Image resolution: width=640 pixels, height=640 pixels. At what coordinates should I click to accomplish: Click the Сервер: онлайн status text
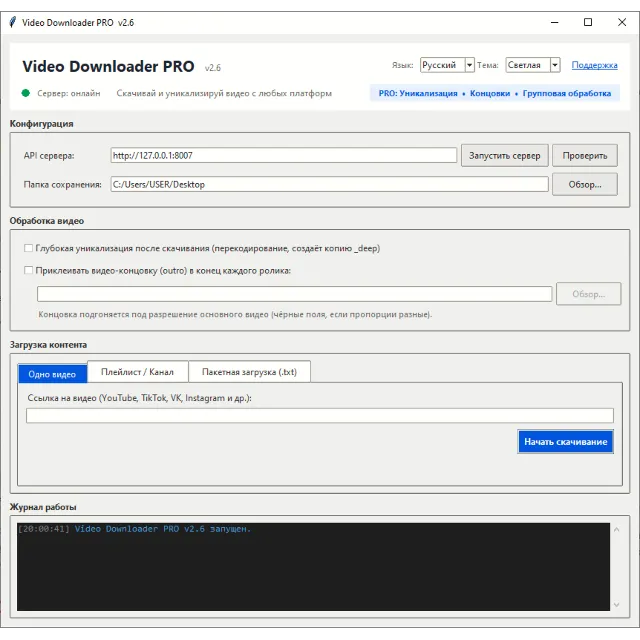[69, 93]
